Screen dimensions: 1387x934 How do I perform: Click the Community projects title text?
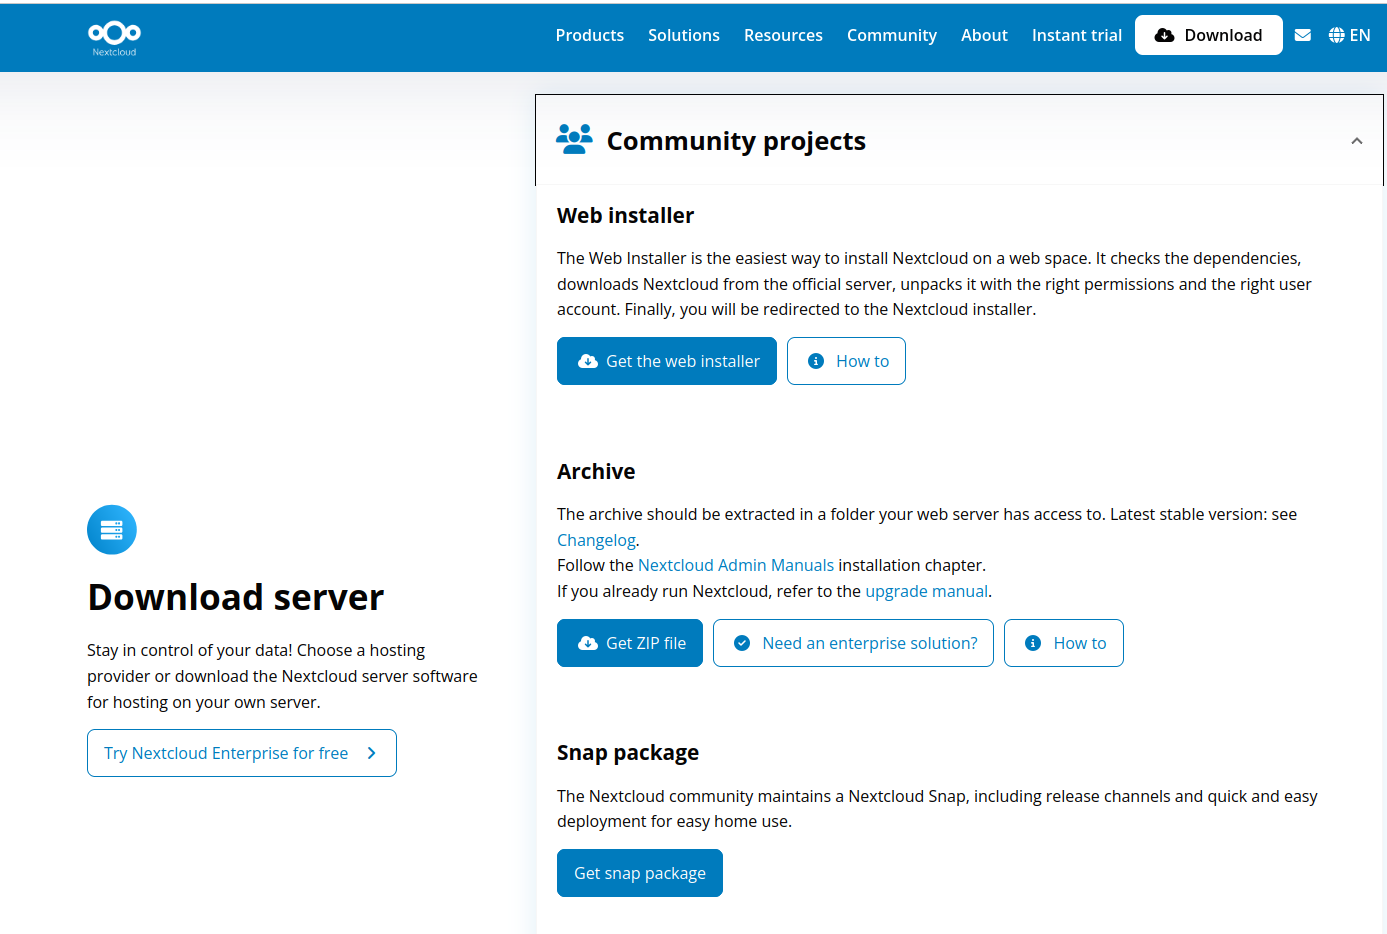[x=736, y=141]
